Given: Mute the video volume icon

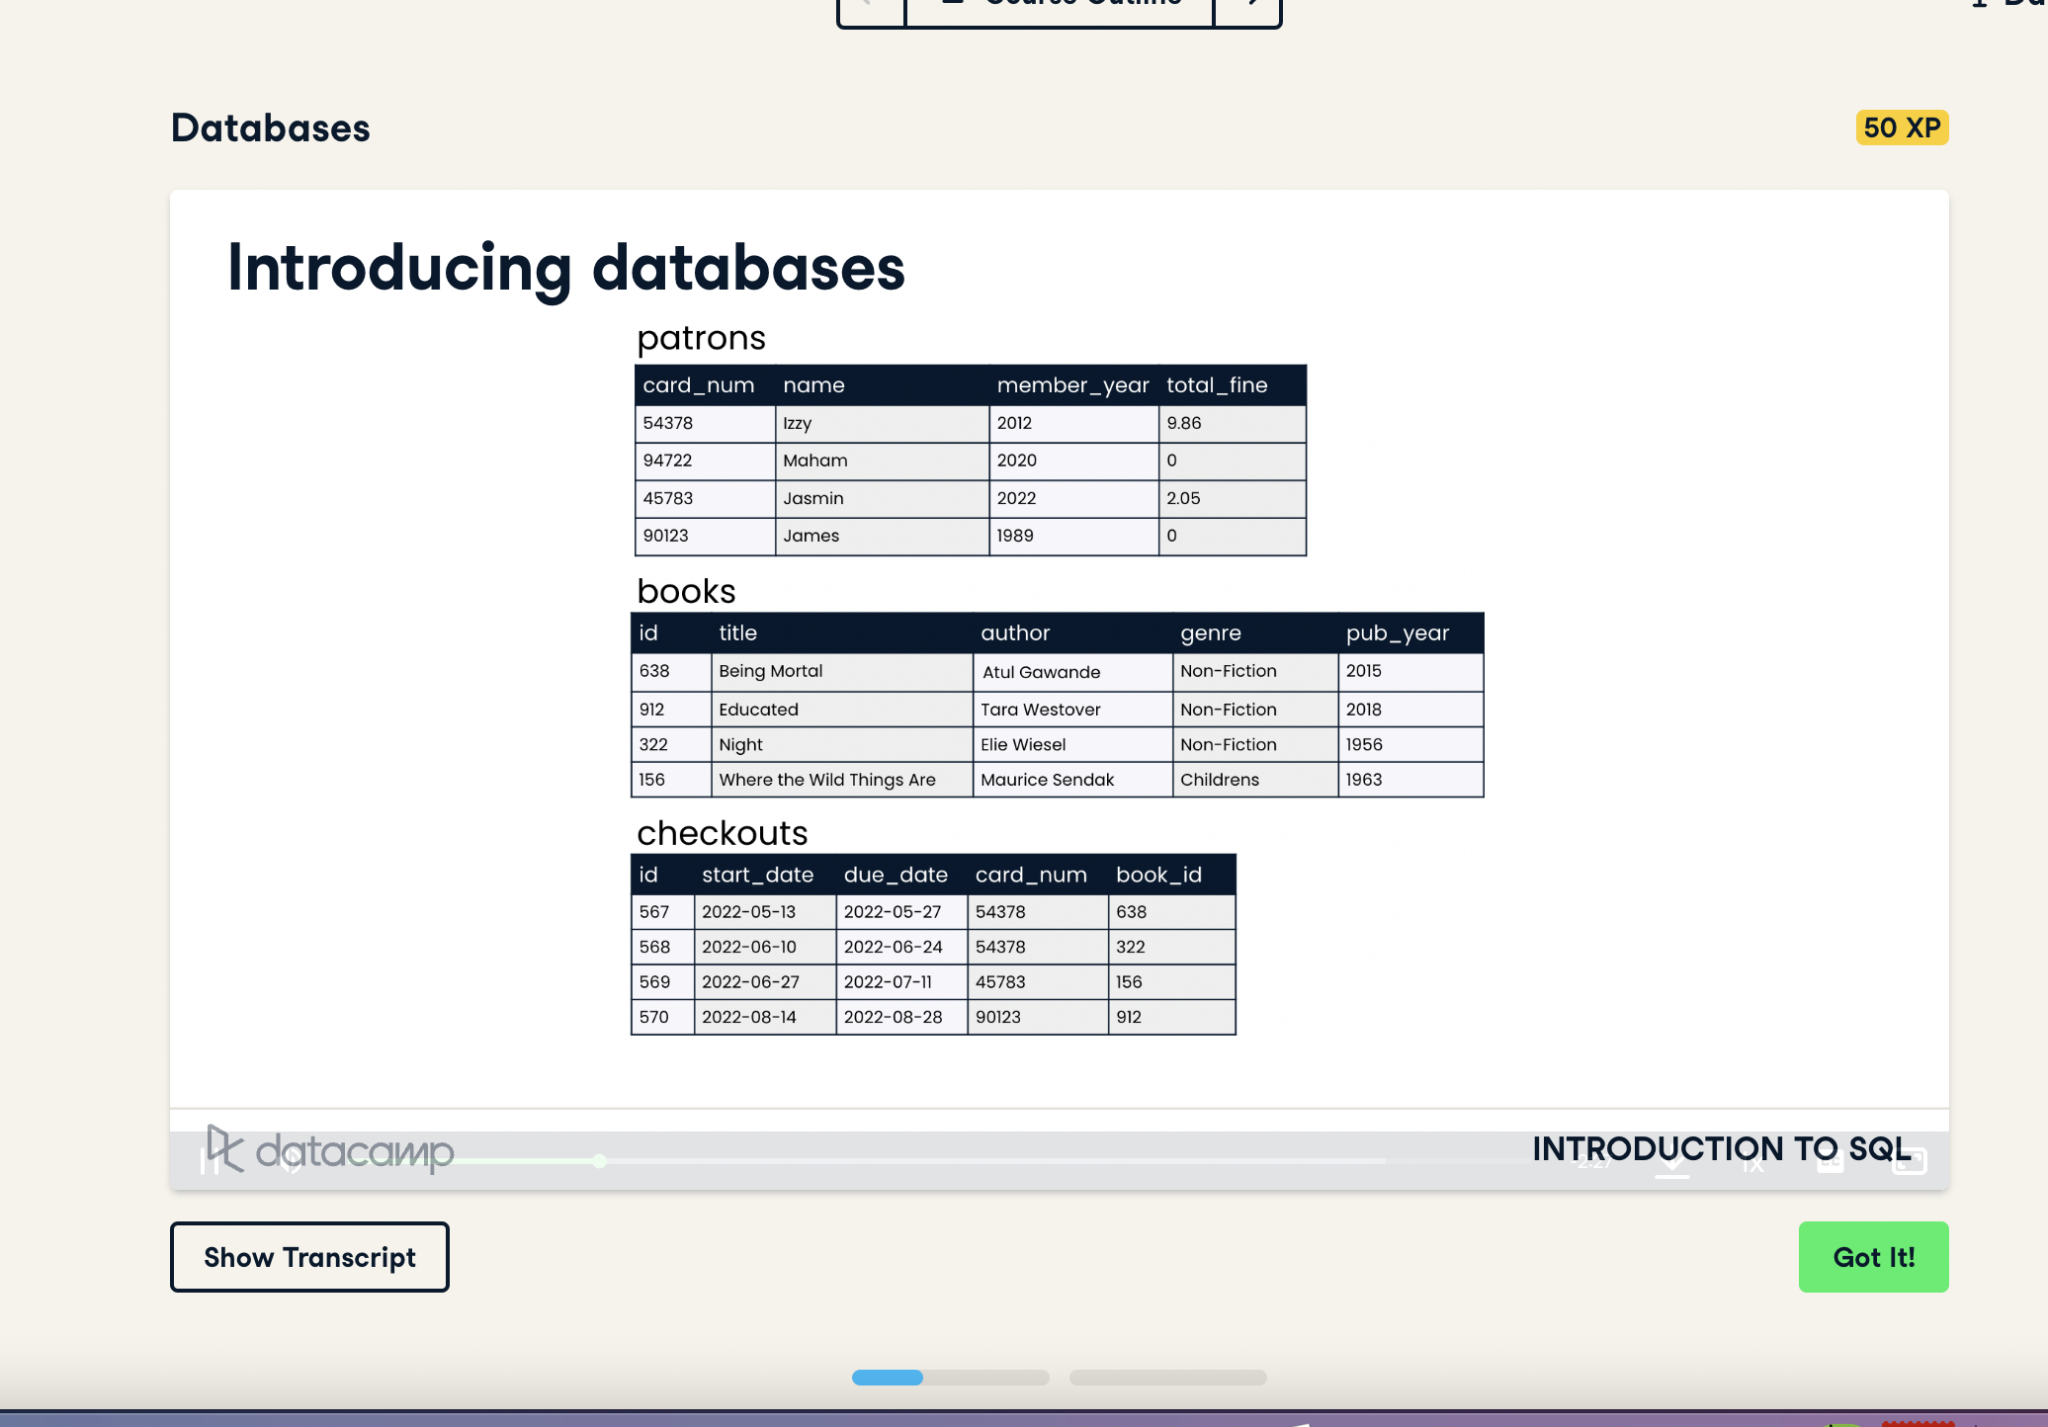Looking at the screenshot, I should click(x=290, y=1161).
